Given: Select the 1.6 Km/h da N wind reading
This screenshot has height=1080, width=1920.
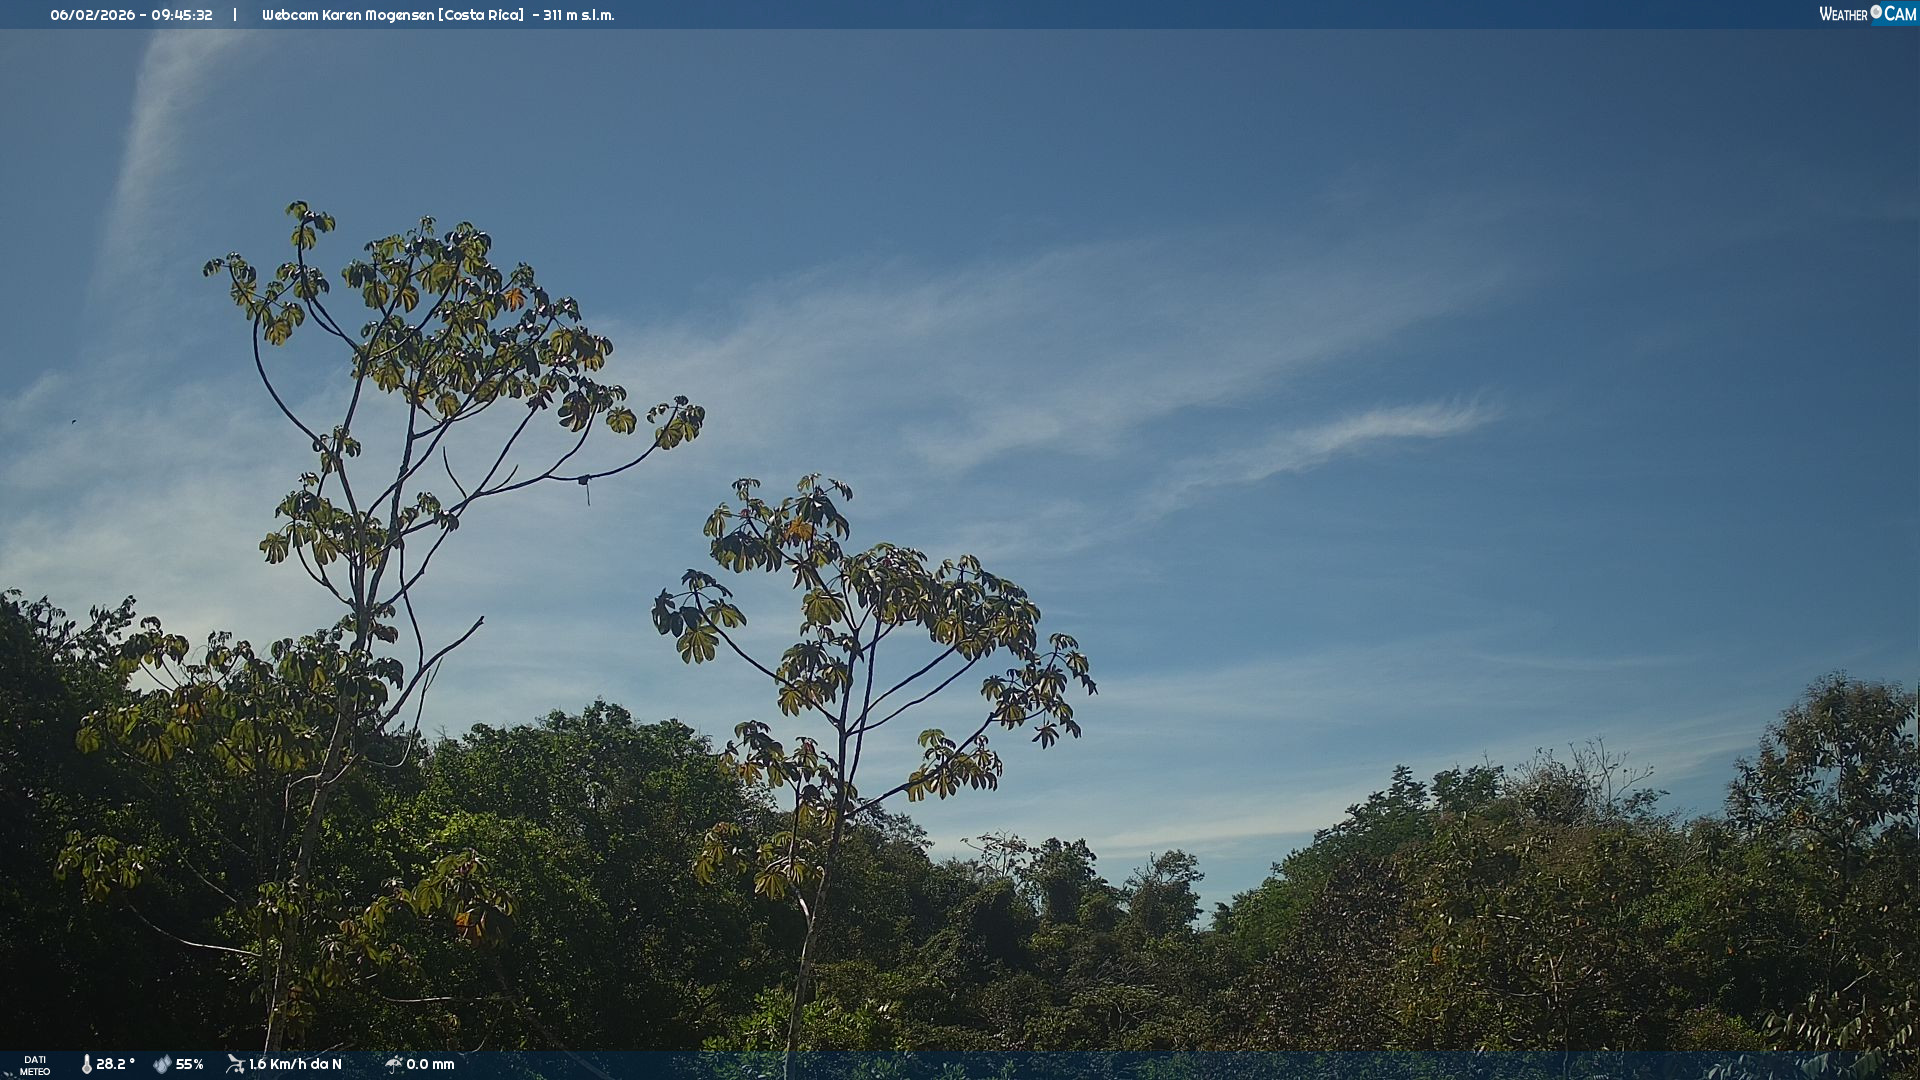Looking at the screenshot, I should pyautogui.click(x=295, y=1064).
